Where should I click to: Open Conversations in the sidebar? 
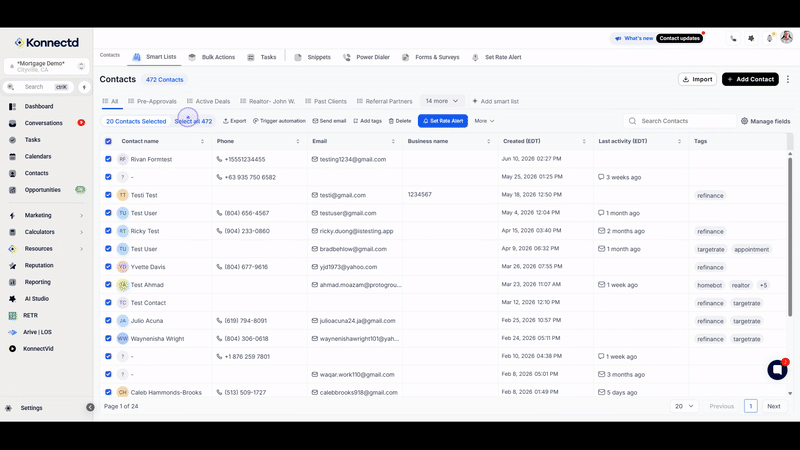(x=43, y=123)
